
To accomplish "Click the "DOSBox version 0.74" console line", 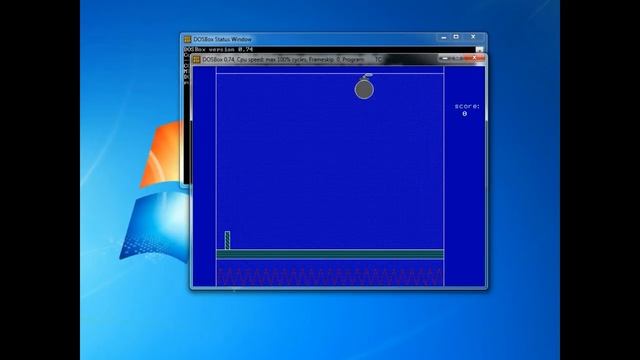I will 219,49.
